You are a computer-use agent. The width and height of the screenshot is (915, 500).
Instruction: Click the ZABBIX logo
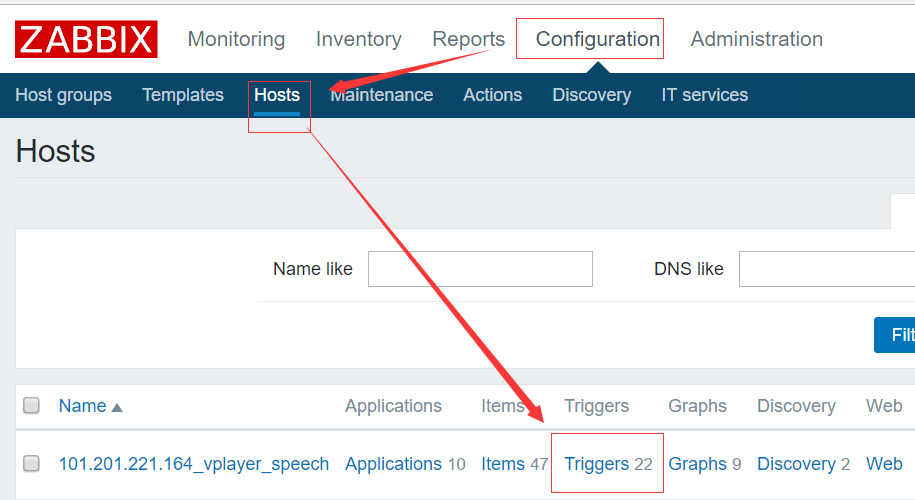(86, 39)
